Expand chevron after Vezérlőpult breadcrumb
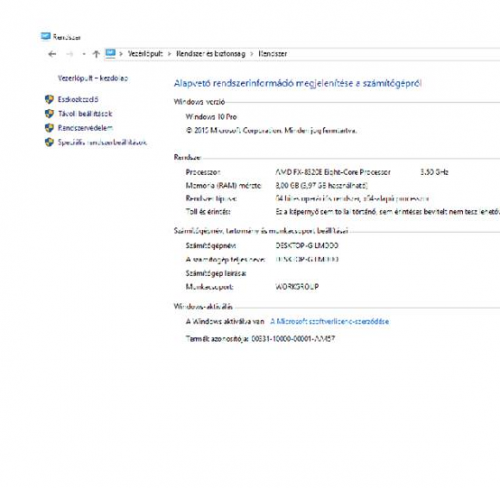The height and width of the screenshot is (488, 500). [169, 54]
